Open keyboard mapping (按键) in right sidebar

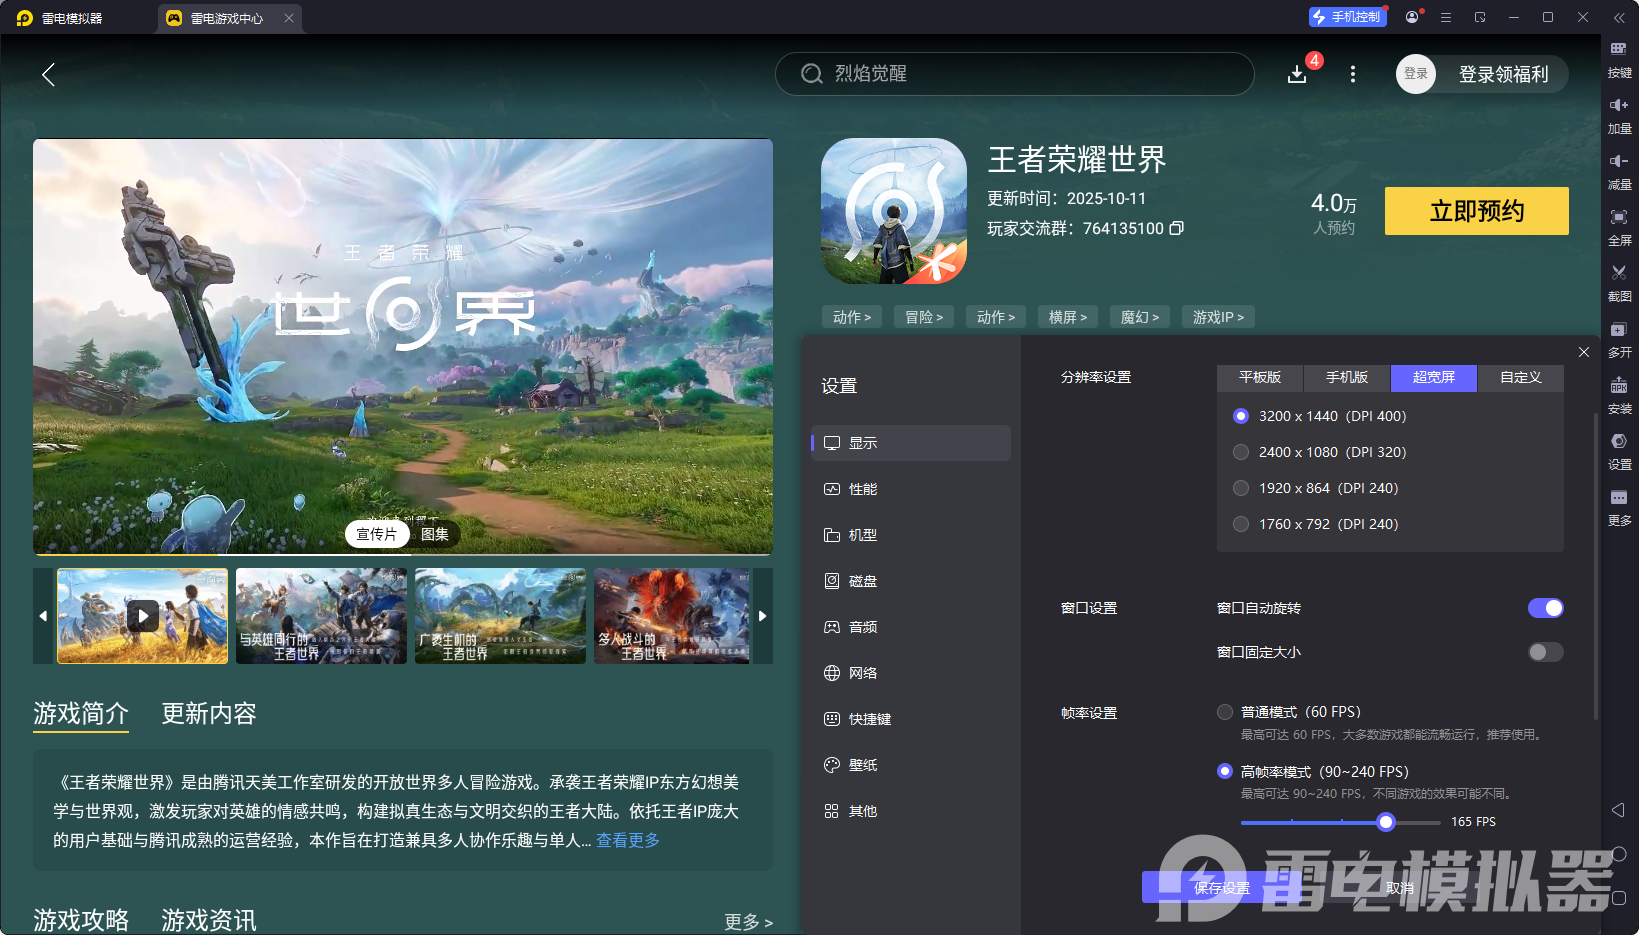tap(1620, 60)
